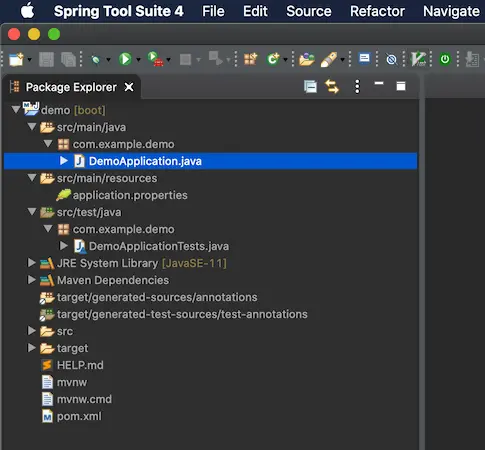Collapse the src/main/resources folder
This screenshot has height=450, width=485.
pyautogui.click(x=32, y=177)
